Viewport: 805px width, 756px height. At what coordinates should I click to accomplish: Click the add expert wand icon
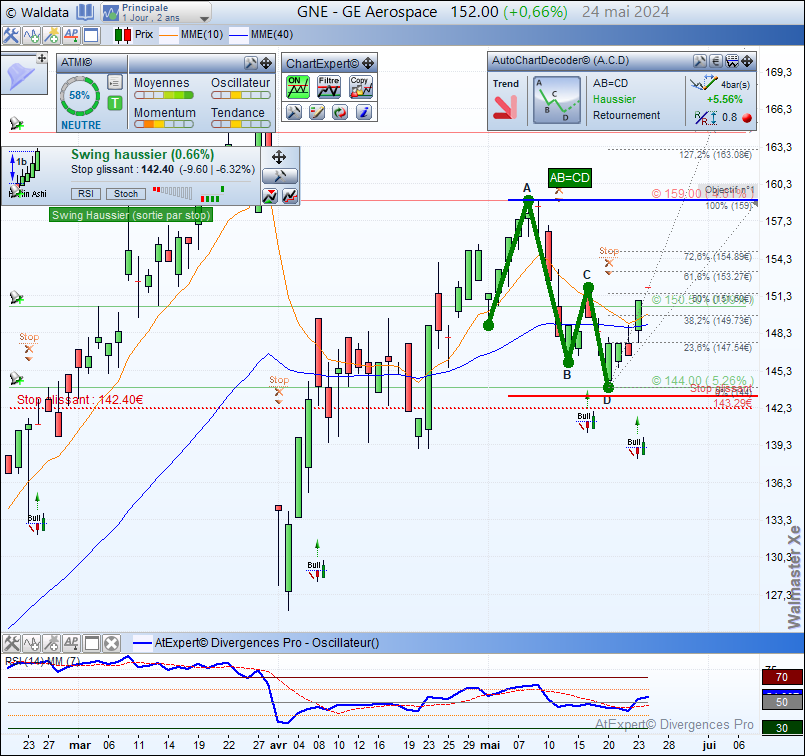click(x=51, y=35)
